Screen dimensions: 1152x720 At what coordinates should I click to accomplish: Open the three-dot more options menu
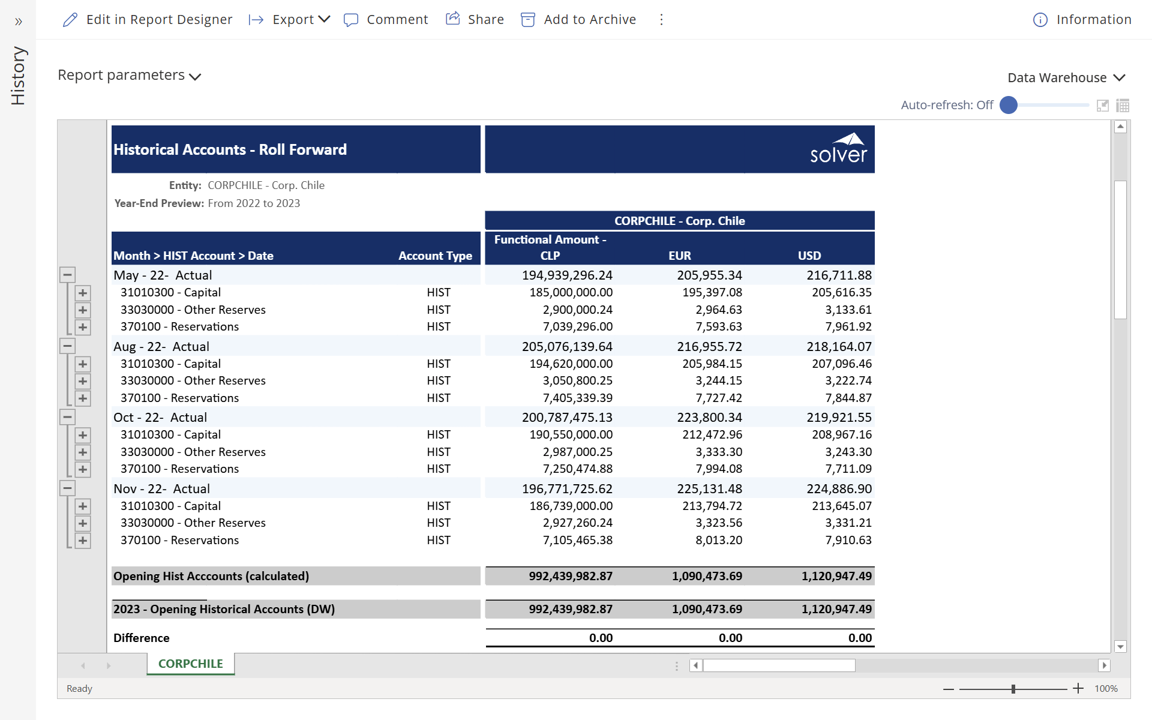click(x=661, y=20)
